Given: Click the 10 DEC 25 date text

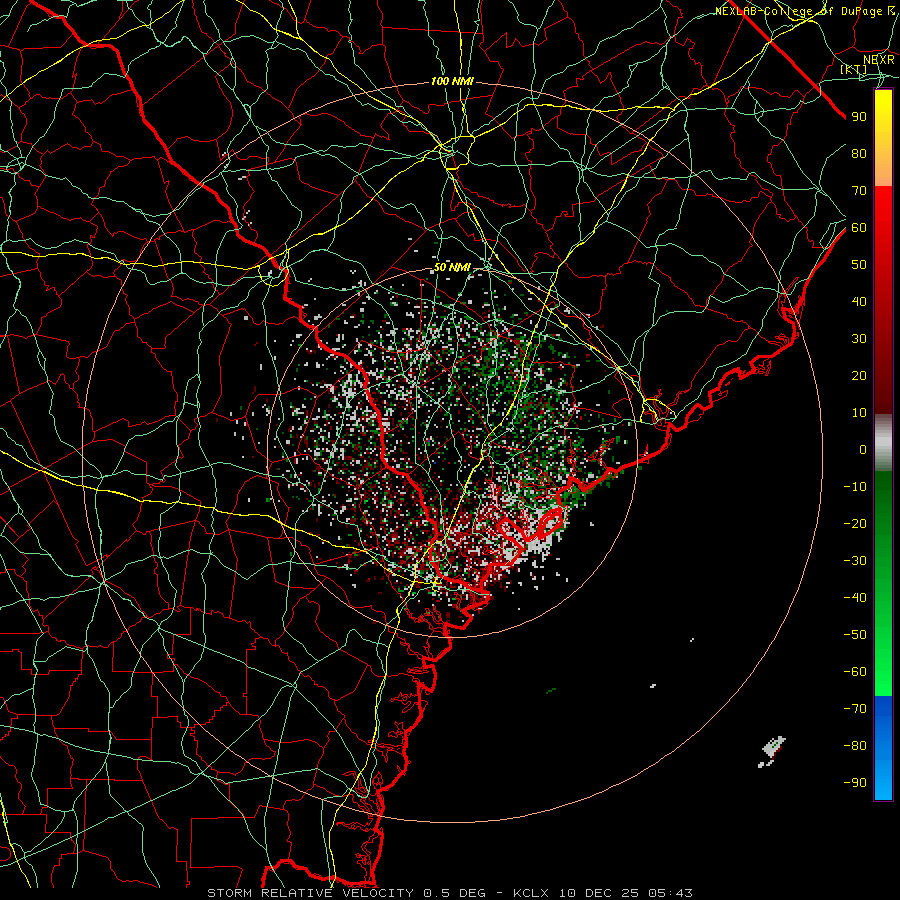Looking at the screenshot, I should point(599,893).
